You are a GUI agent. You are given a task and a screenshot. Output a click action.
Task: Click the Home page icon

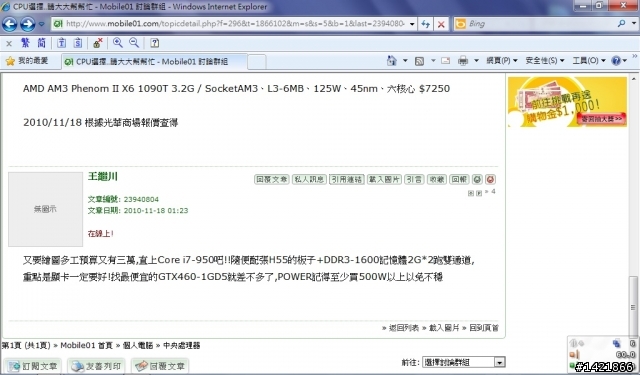coord(391,61)
